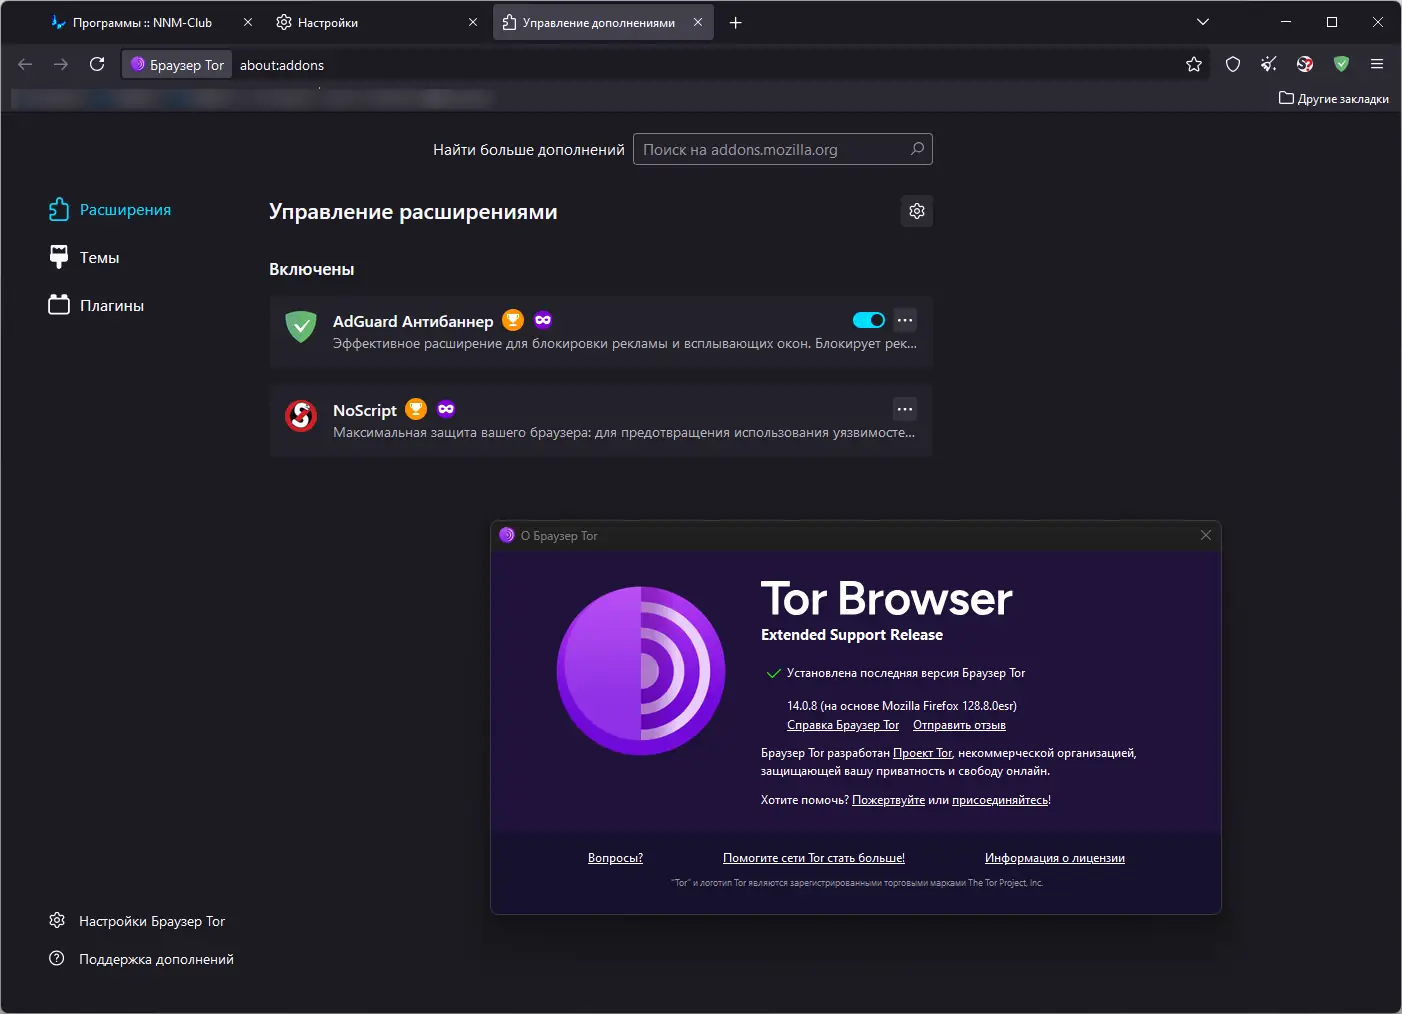Open the Расширения category

pos(110,209)
